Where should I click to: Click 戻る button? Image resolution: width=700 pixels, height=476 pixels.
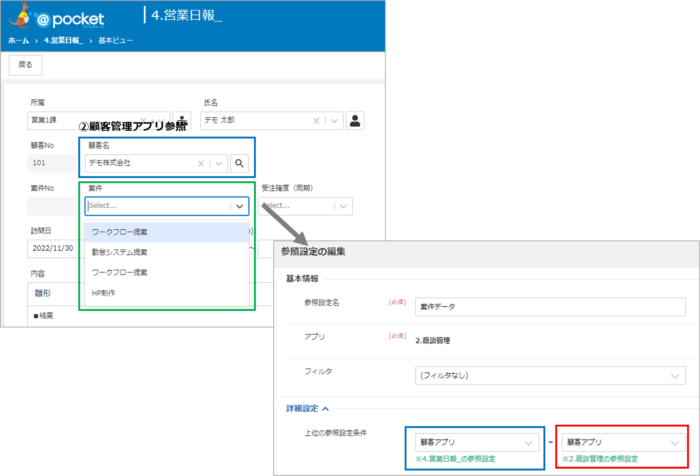[x=25, y=65]
